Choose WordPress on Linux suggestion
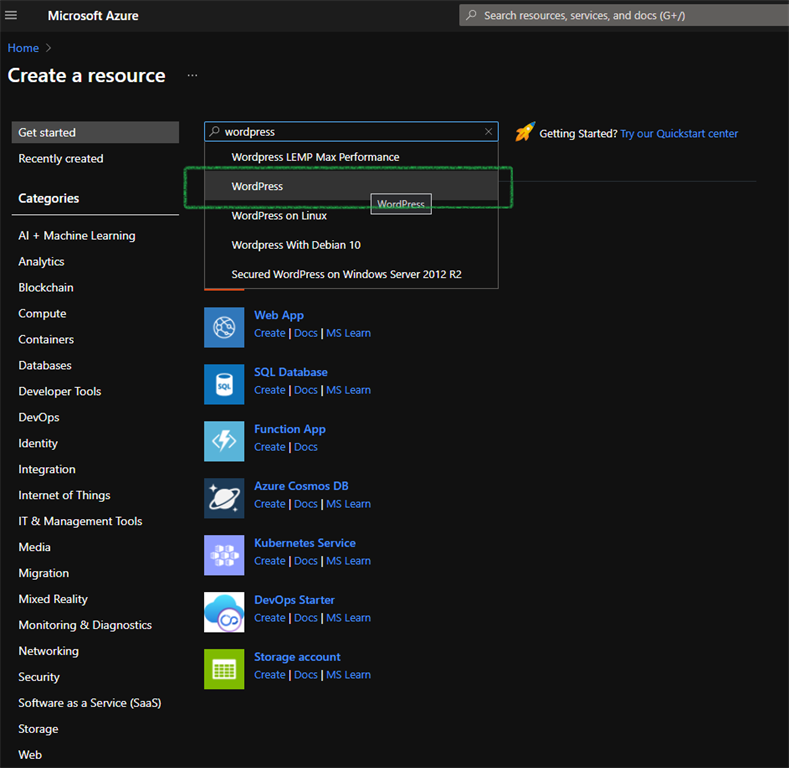 (x=351, y=215)
